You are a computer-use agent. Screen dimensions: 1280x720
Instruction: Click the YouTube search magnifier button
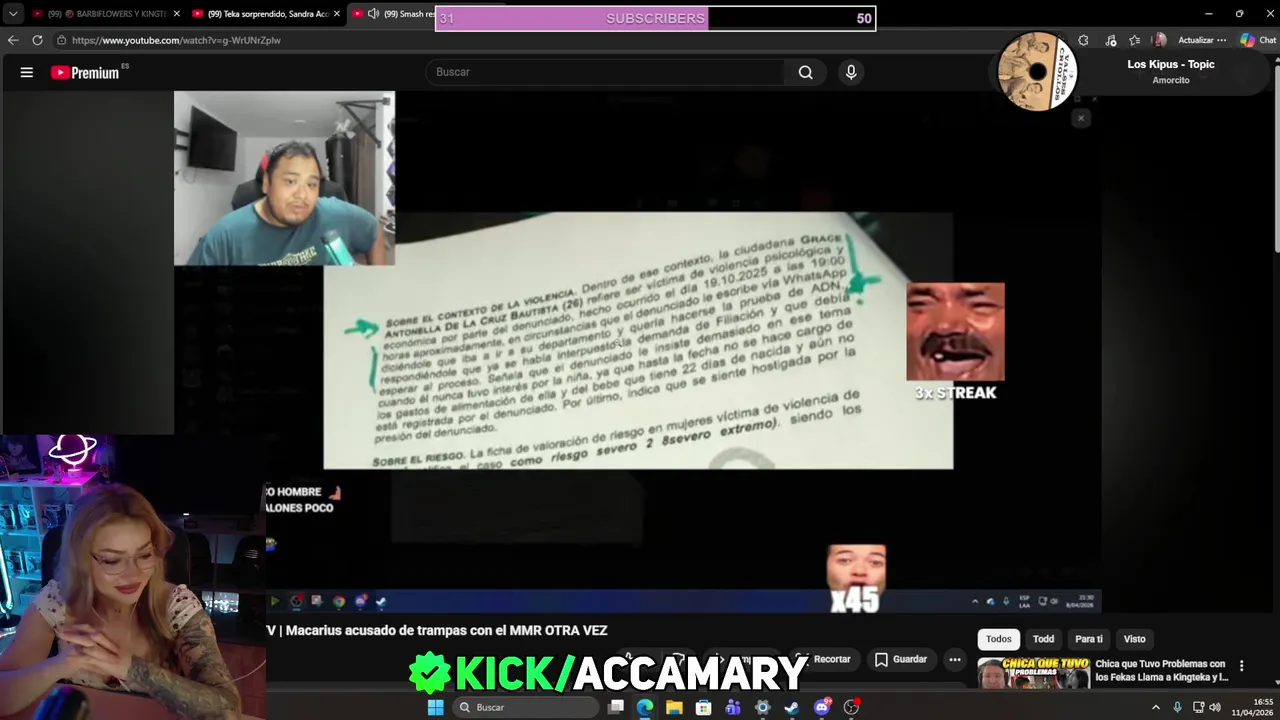click(x=805, y=72)
